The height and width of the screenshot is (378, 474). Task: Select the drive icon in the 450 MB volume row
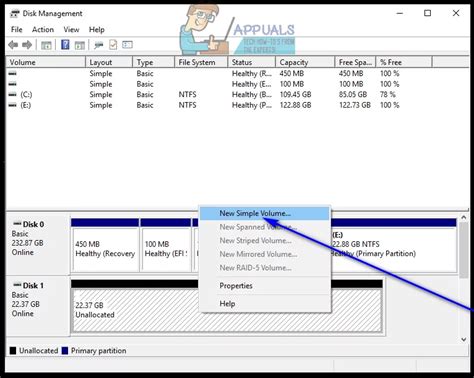12,73
